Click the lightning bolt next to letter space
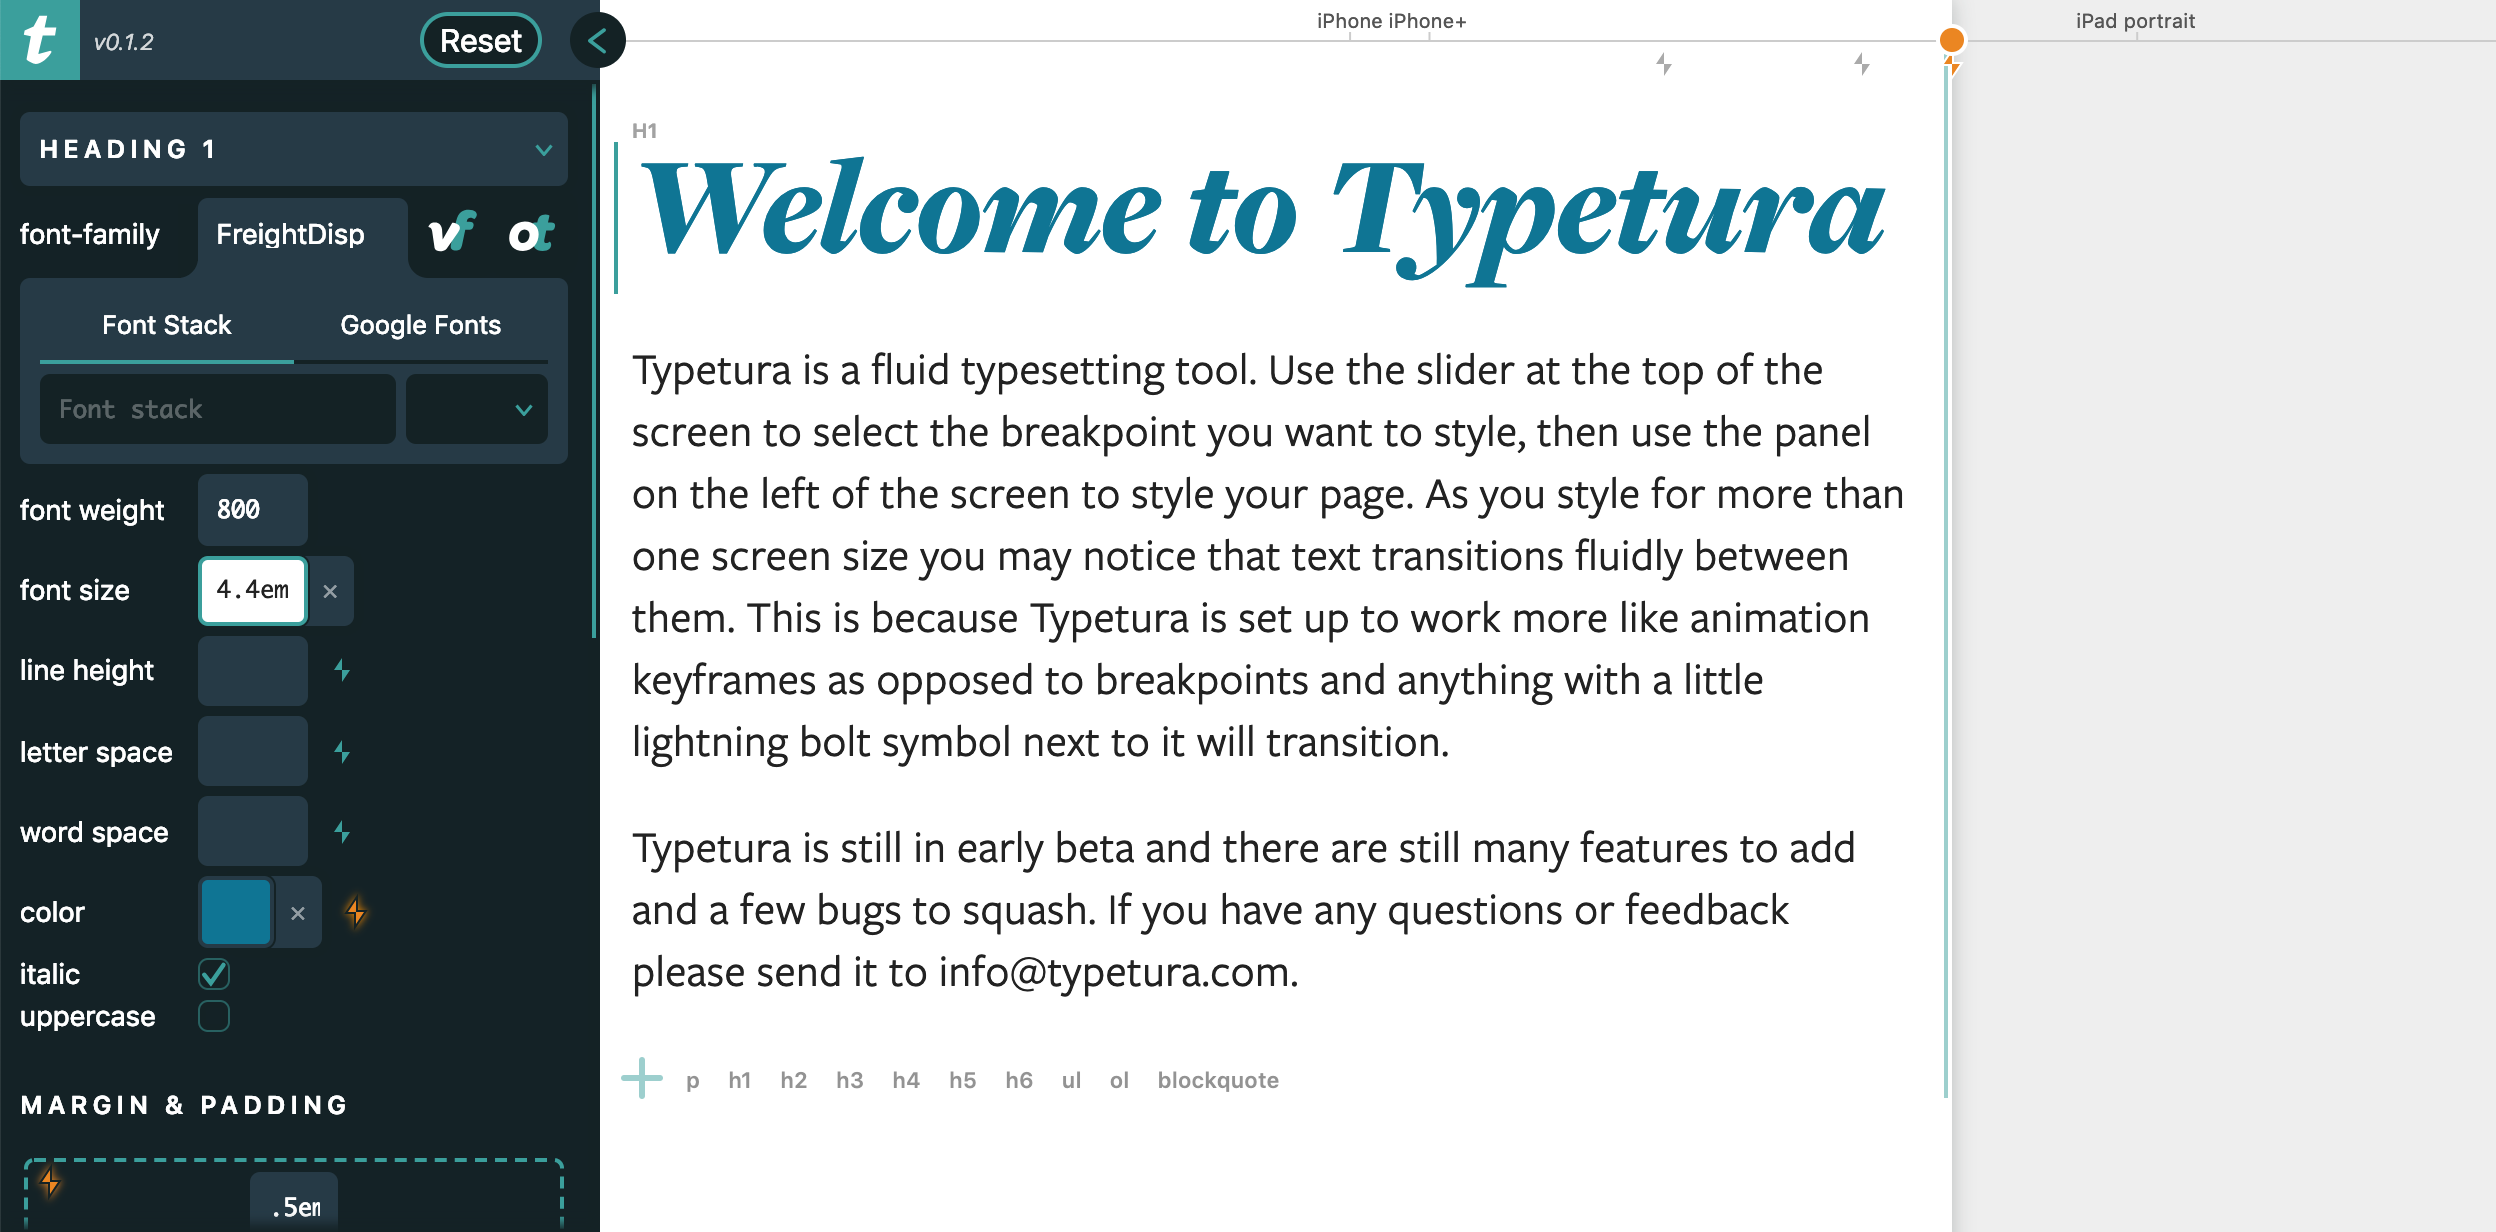The width and height of the screenshot is (2496, 1232). [344, 751]
